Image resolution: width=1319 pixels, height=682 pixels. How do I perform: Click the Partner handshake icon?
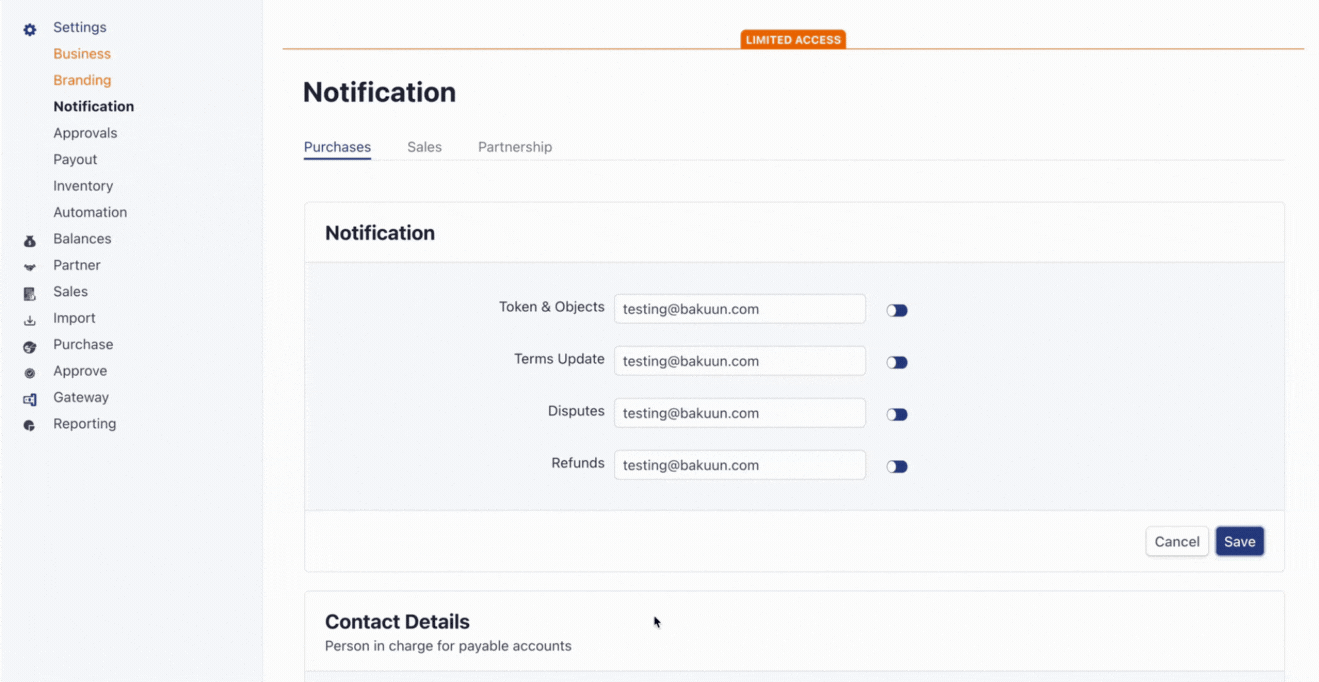click(29, 265)
